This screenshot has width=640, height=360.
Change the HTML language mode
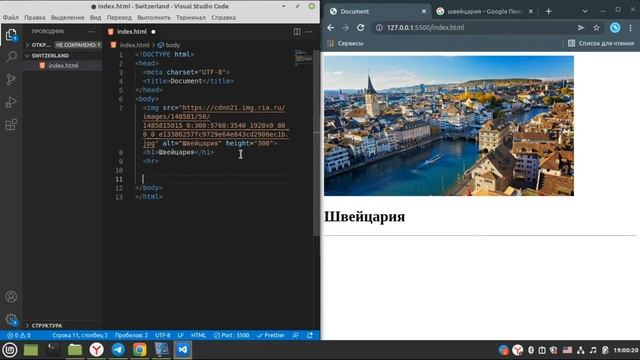click(198, 335)
